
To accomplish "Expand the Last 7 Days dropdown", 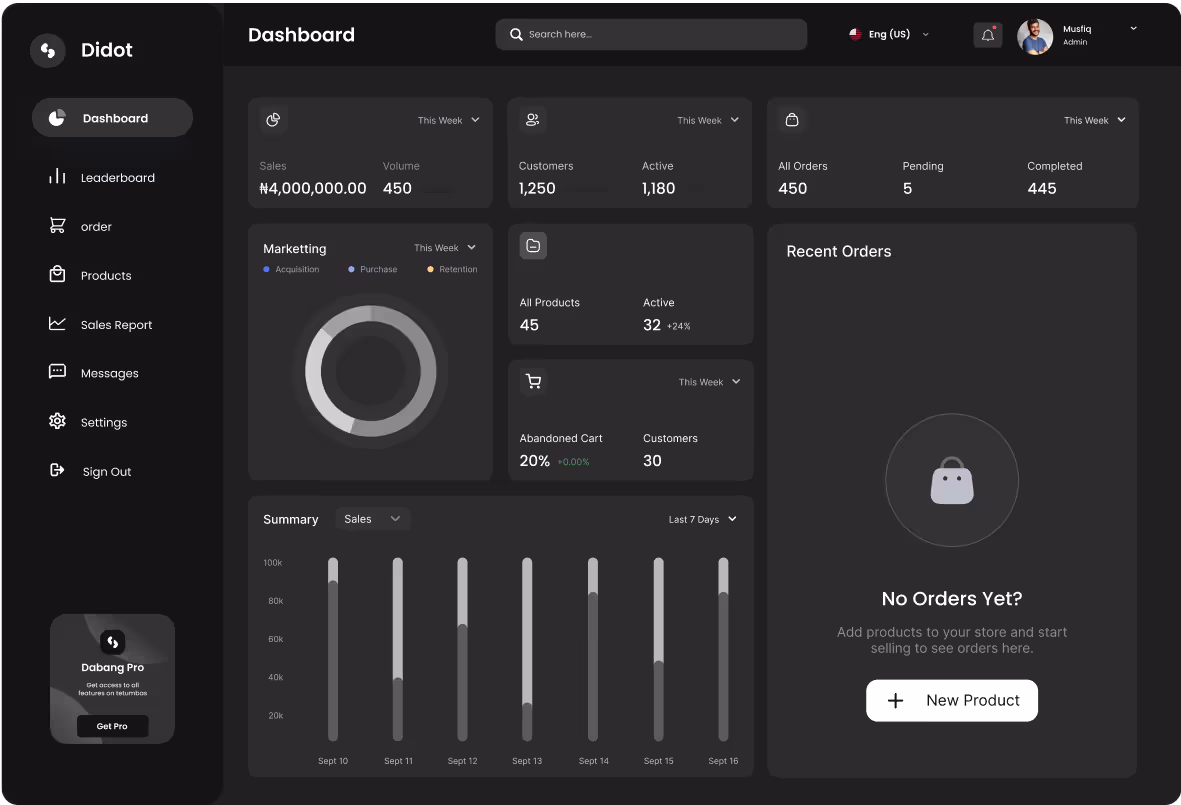I will (x=702, y=519).
